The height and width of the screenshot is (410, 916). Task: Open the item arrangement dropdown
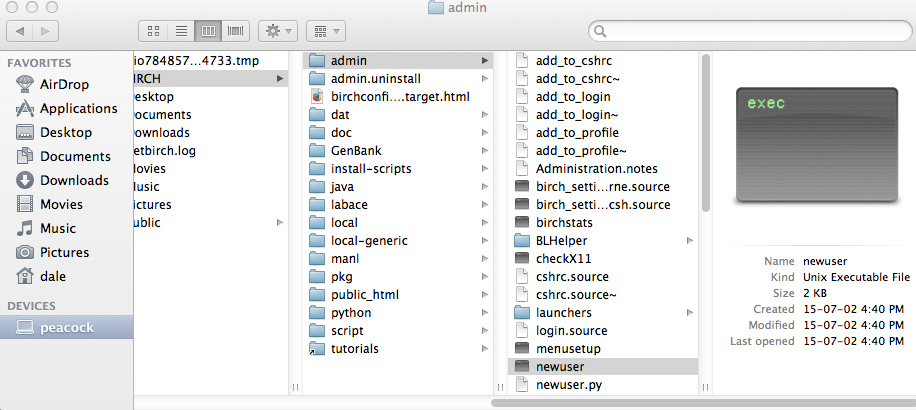[327, 31]
